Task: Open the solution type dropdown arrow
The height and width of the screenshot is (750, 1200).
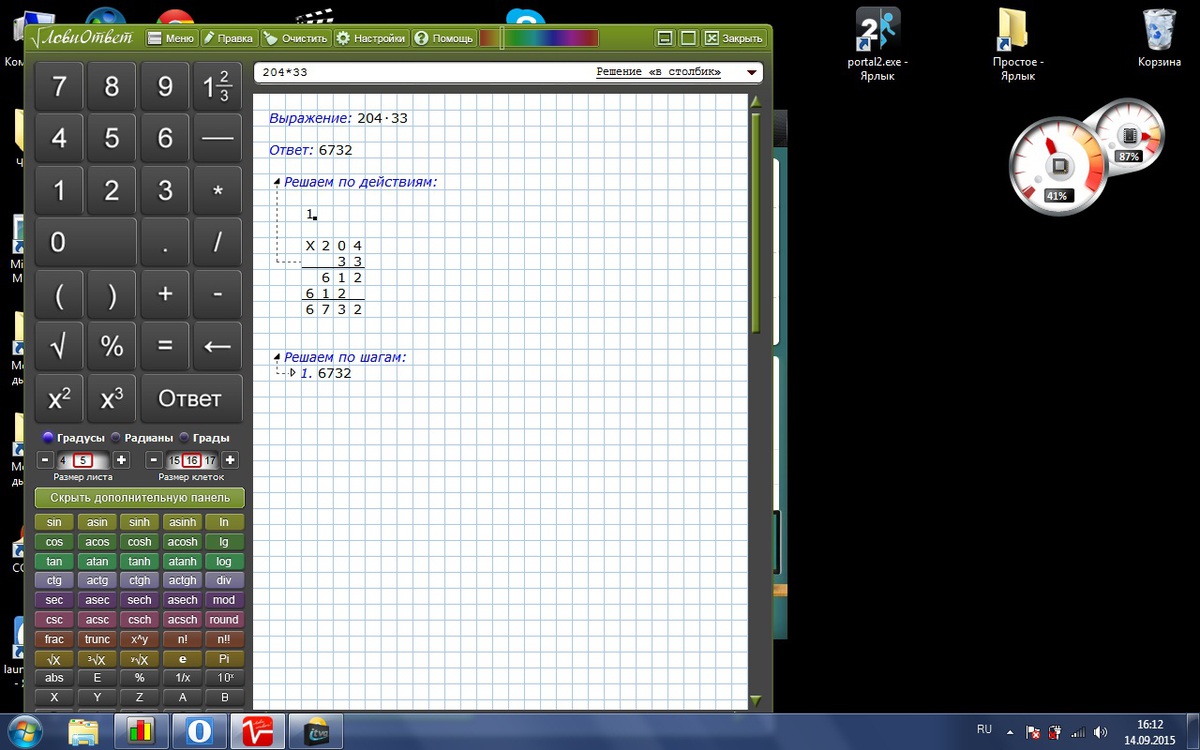Action: 751,73
